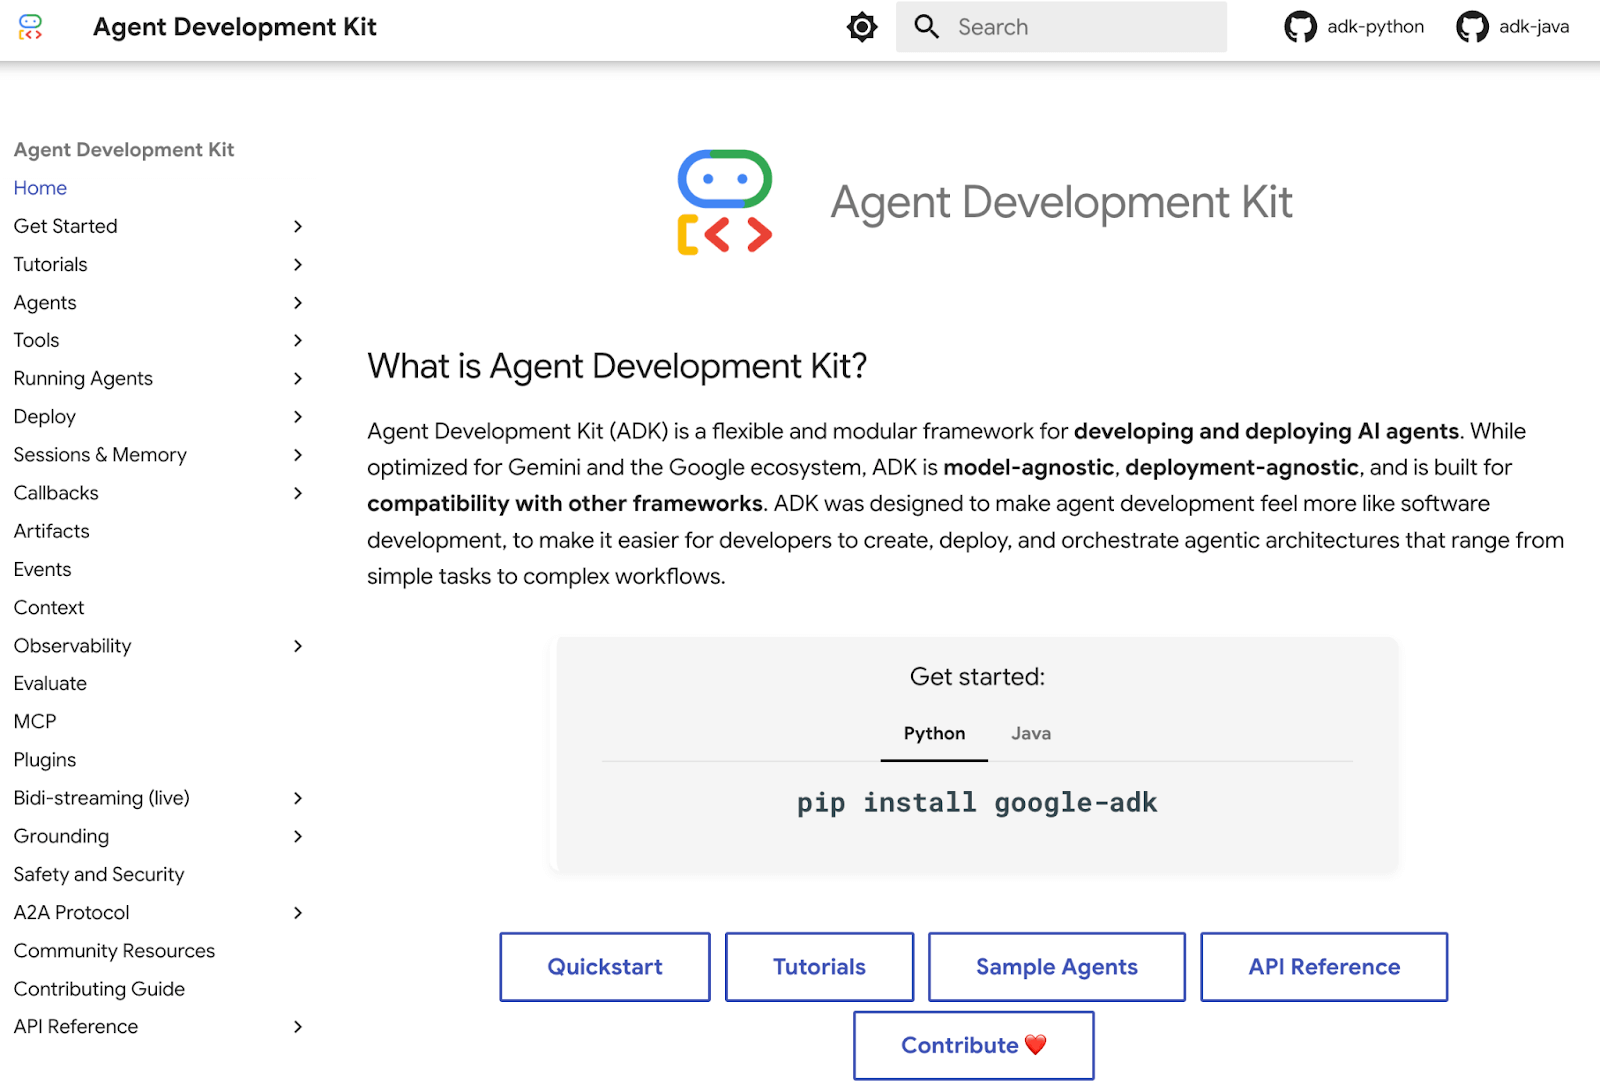Open the Sample Agents button
Viewport: 1600px width, 1088px height.
1056,967
